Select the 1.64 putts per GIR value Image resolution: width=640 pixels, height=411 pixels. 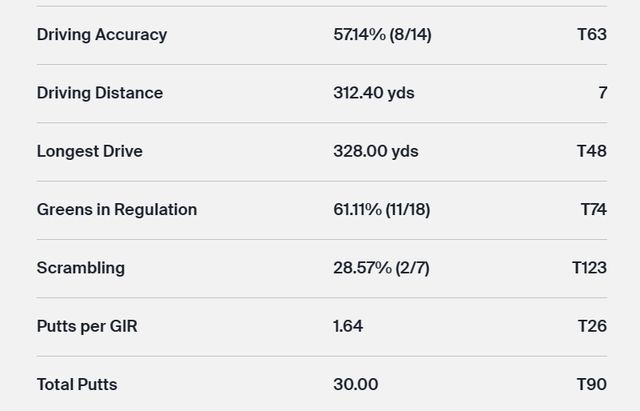[348, 326]
